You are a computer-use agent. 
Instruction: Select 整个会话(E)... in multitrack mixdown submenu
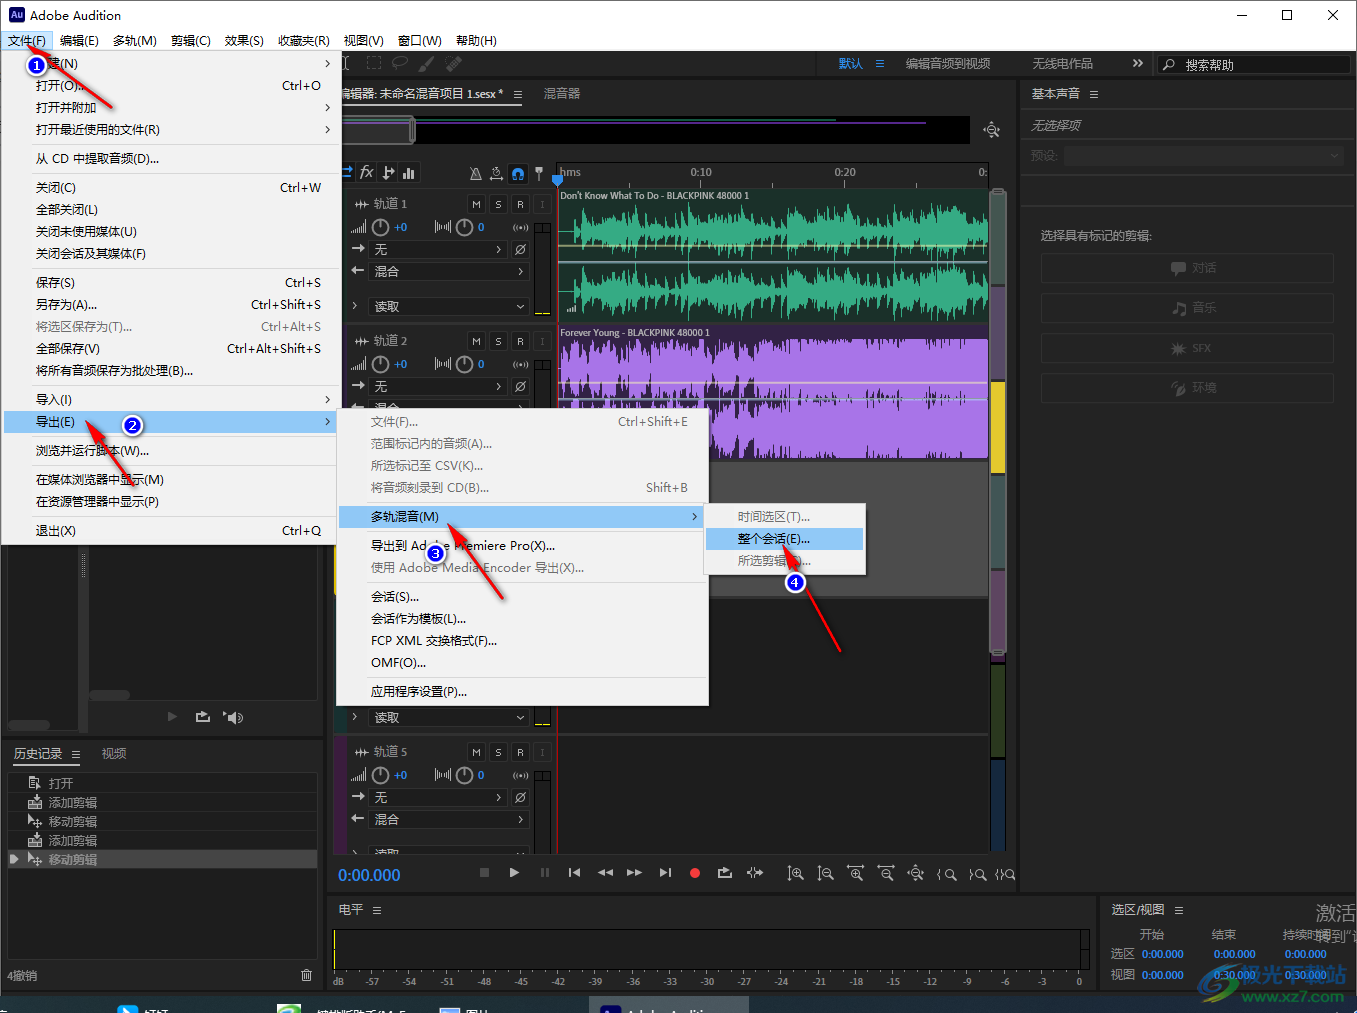[x=784, y=539]
